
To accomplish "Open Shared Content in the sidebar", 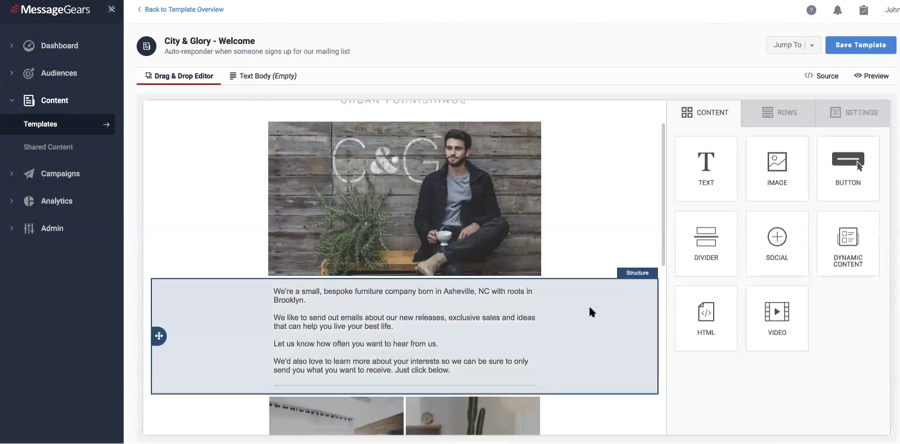I will tap(48, 147).
